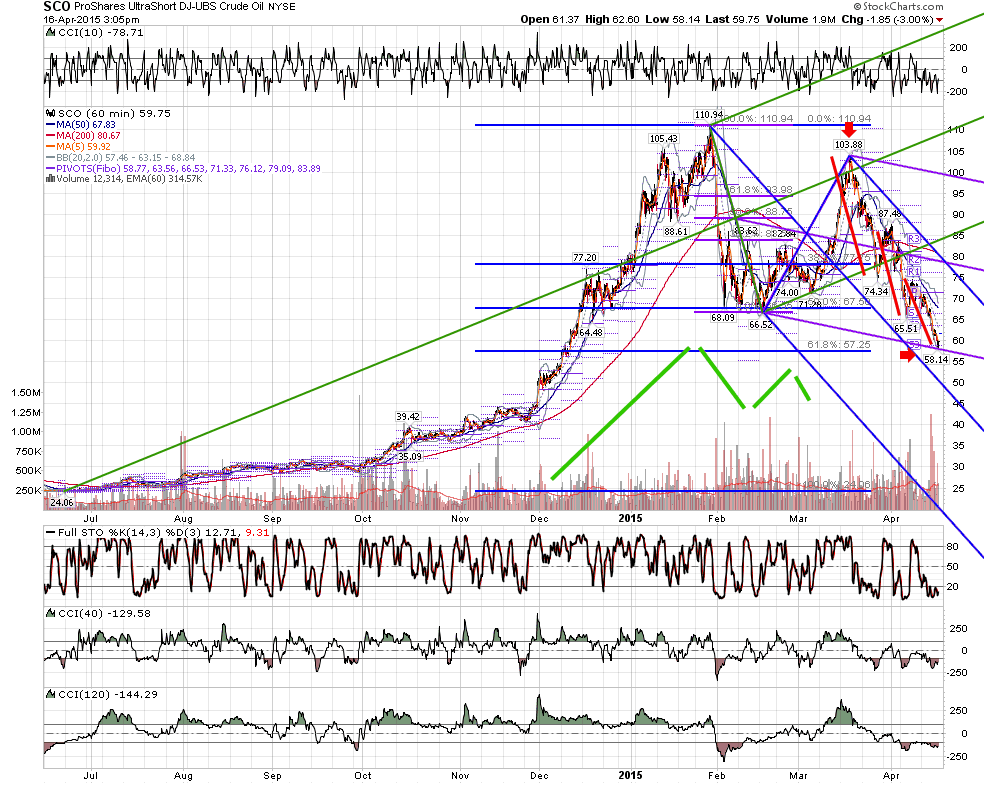This screenshot has height=788, width=987.
Task: Click the MA(200) 80.67 legend entry
Action: pyautogui.click(x=88, y=136)
